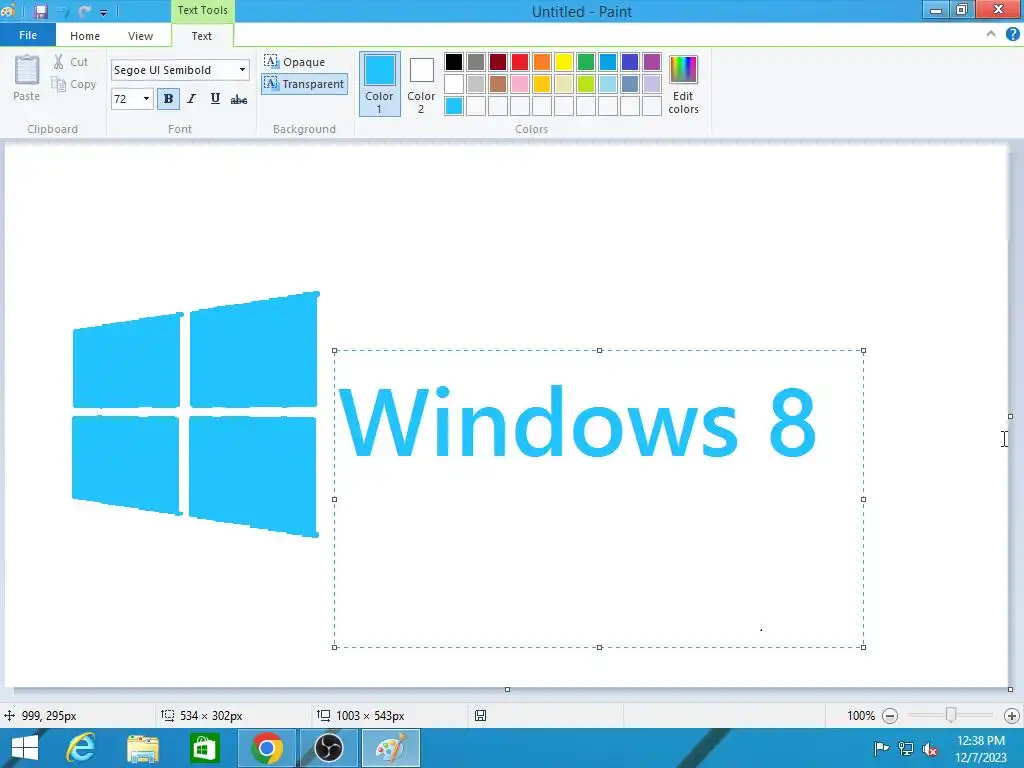Open the Quick Access Toolbar customize arrow
The height and width of the screenshot is (768, 1024).
(x=103, y=12)
